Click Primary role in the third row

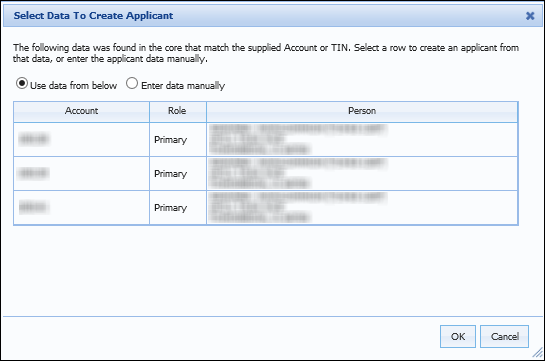tap(170, 208)
